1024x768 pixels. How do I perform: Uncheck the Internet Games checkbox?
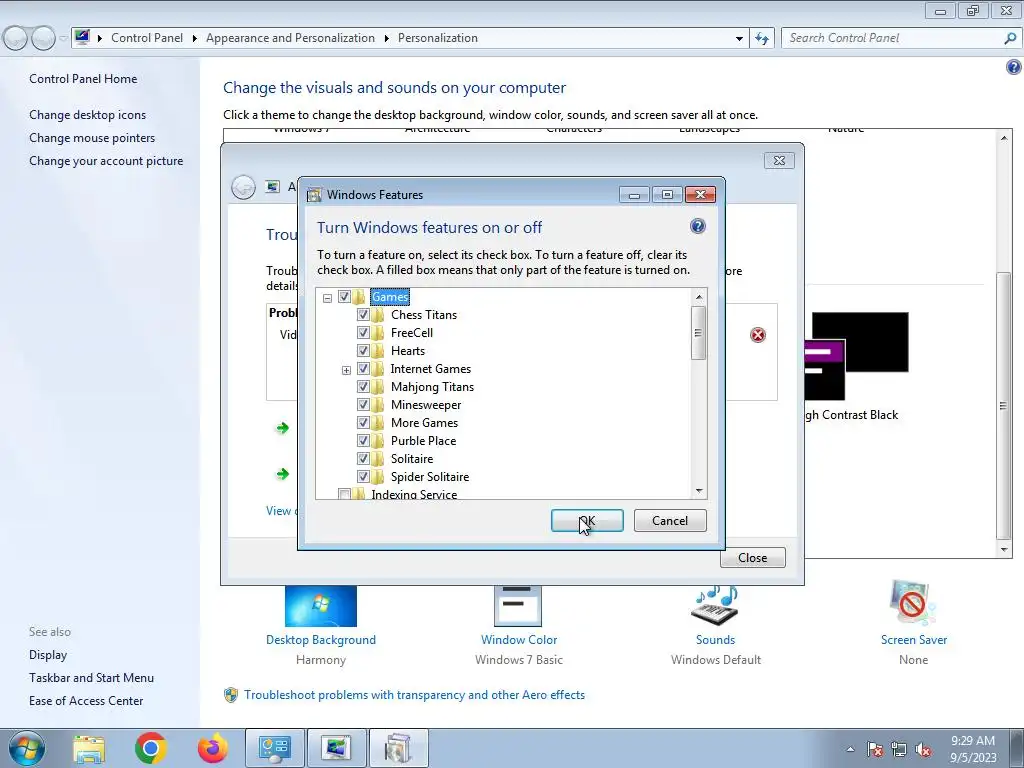[x=363, y=369]
